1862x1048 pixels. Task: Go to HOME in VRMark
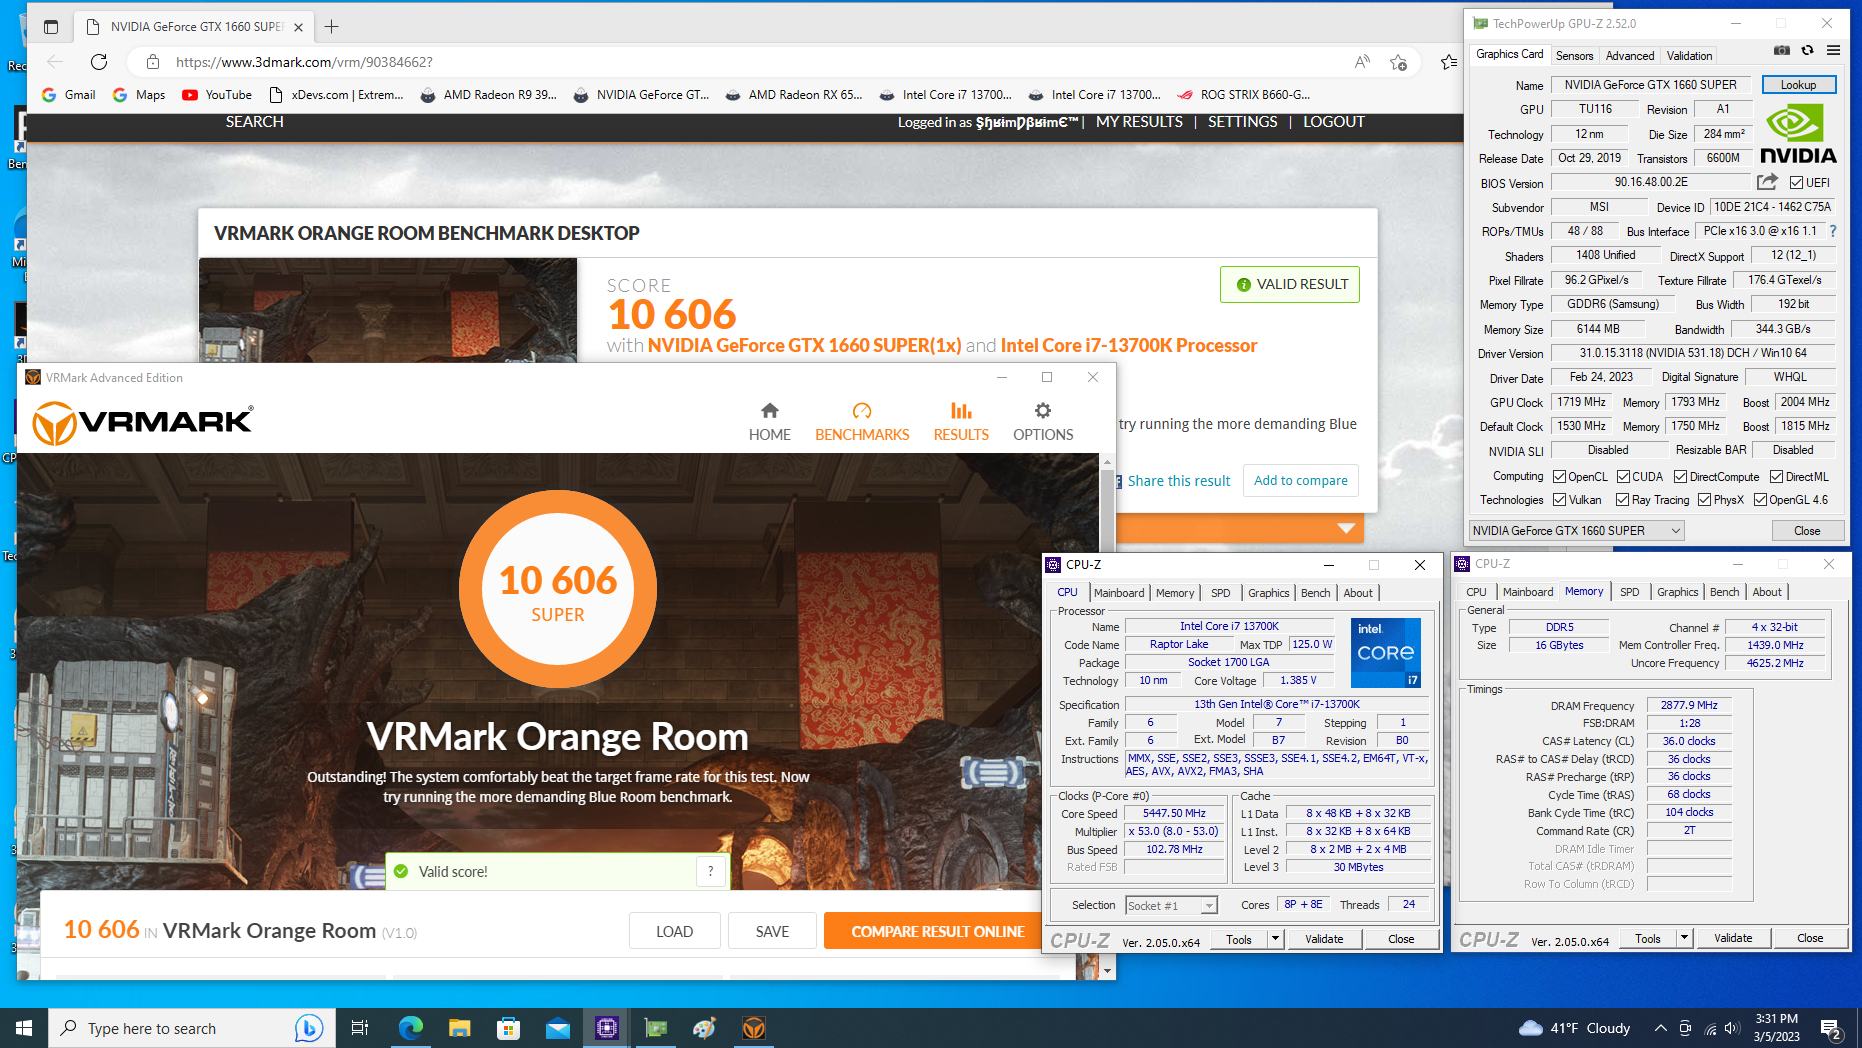point(769,421)
